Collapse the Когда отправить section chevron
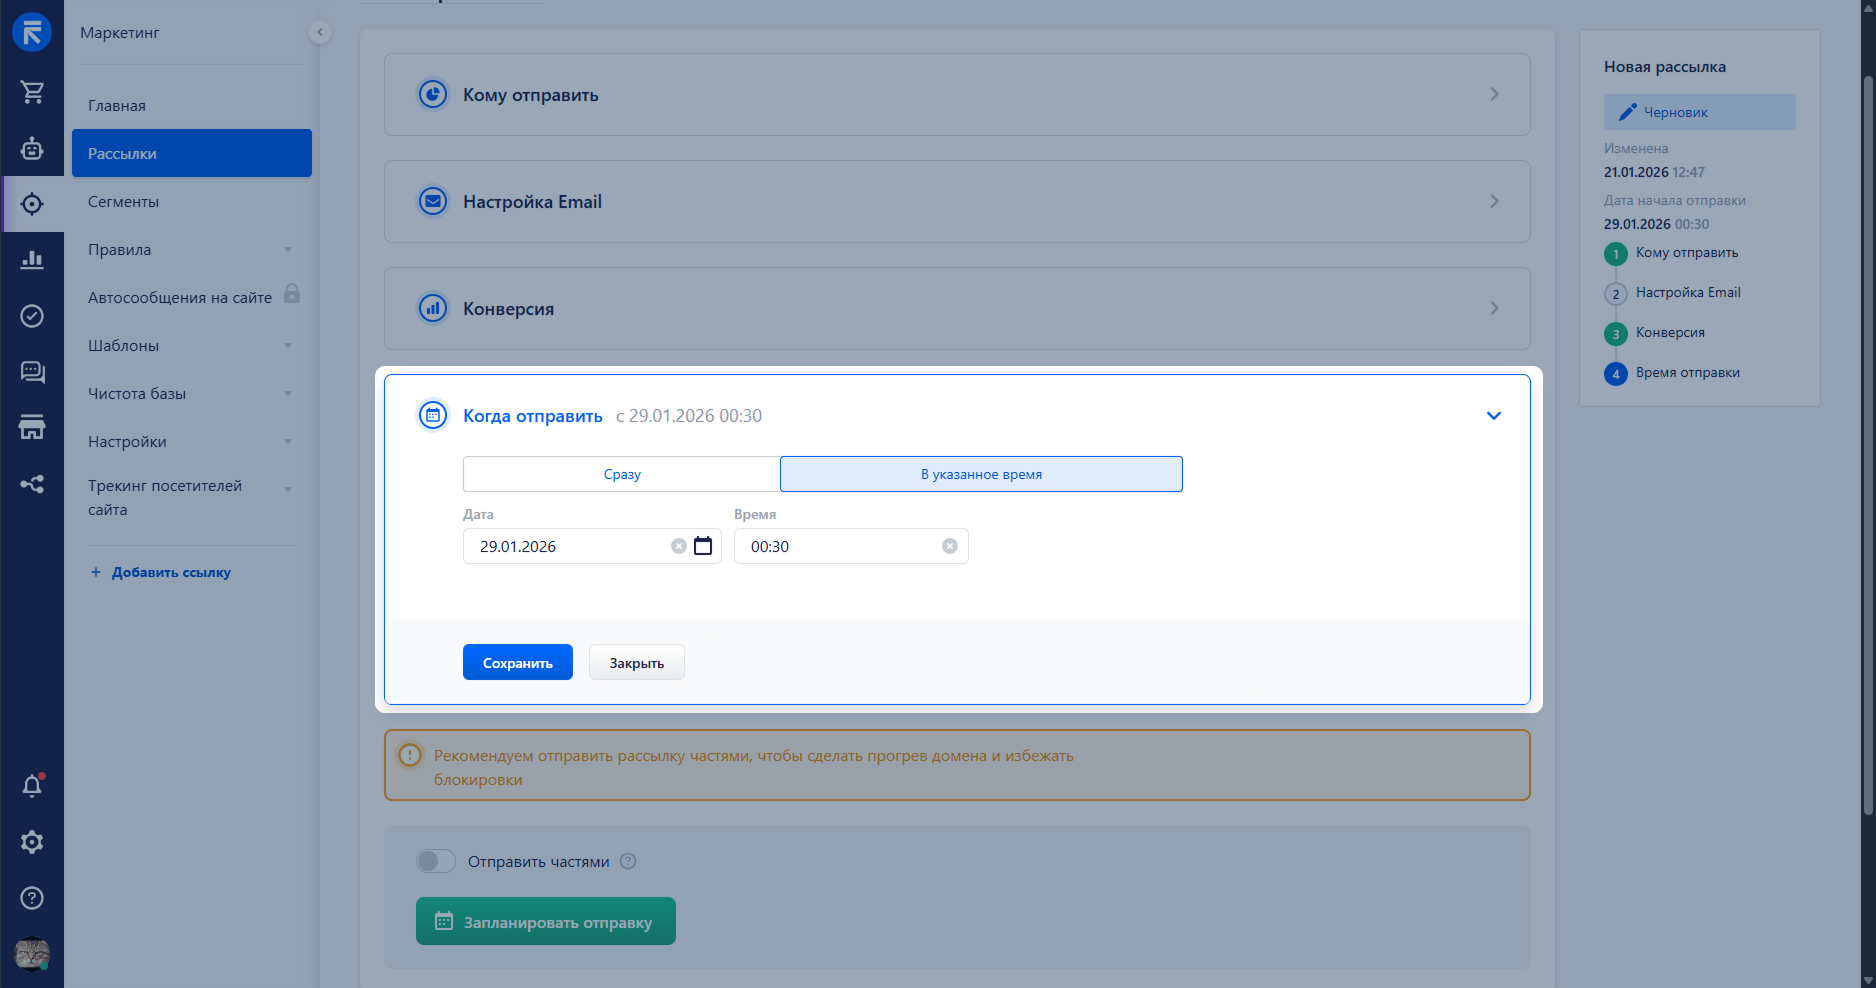Viewport: 1876px width, 988px height. pyautogui.click(x=1493, y=416)
